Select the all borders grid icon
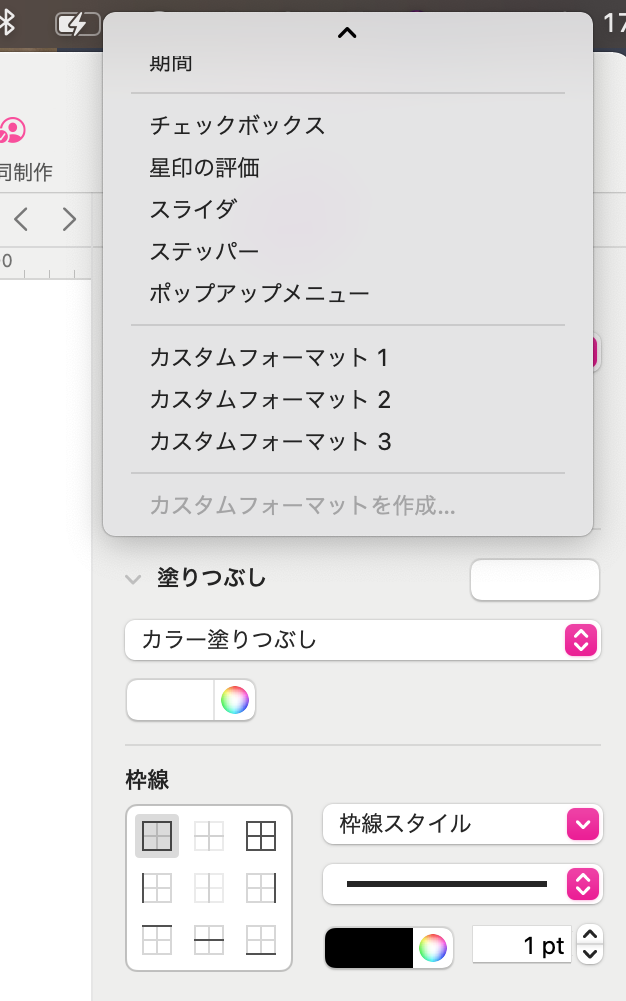The image size is (626, 1001). (x=260, y=836)
